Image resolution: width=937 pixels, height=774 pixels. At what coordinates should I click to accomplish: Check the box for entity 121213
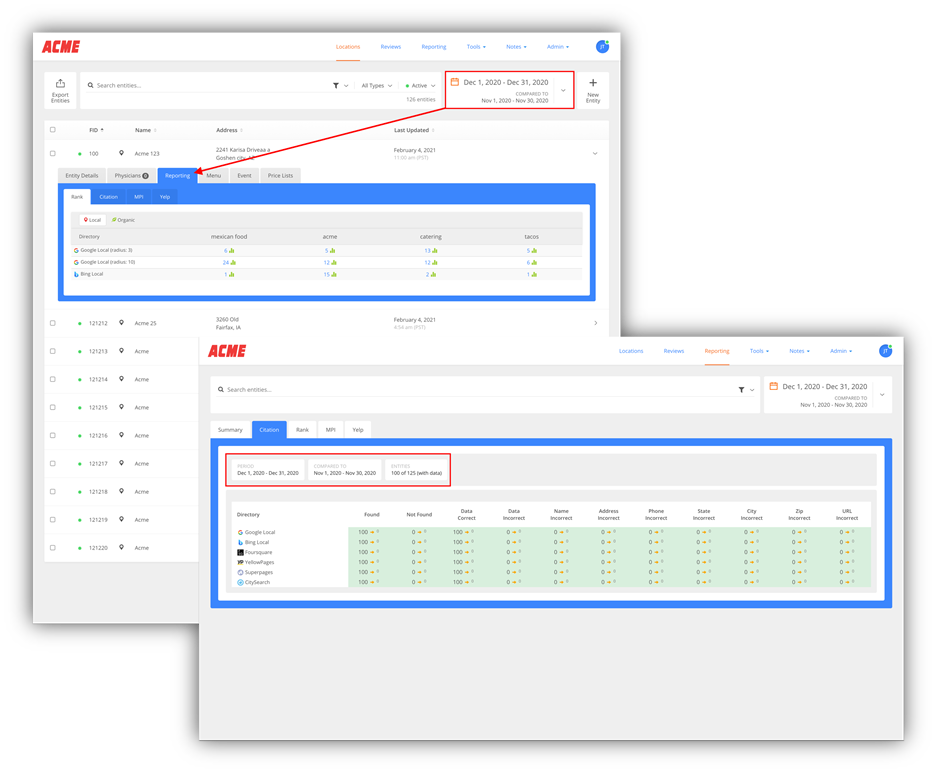pos(53,351)
